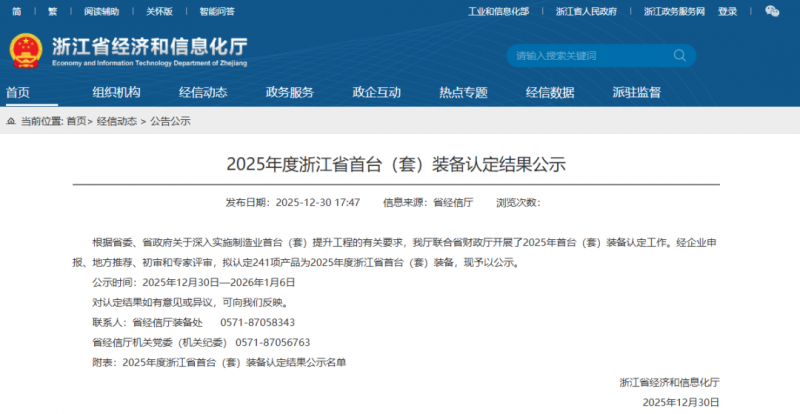Select the 首页 home tab
The height and width of the screenshot is (414, 800).
[18, 92]
